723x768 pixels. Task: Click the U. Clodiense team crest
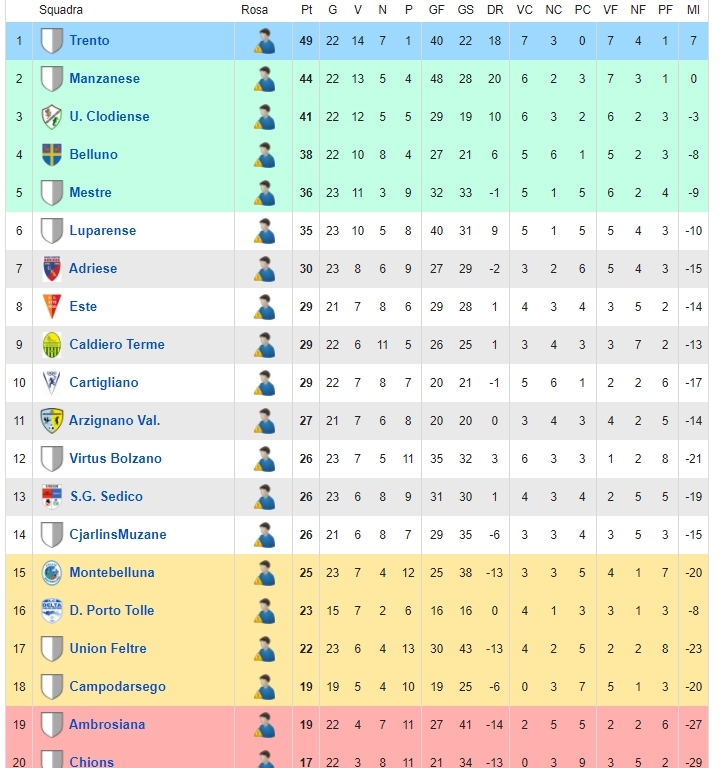coord(51,117)
